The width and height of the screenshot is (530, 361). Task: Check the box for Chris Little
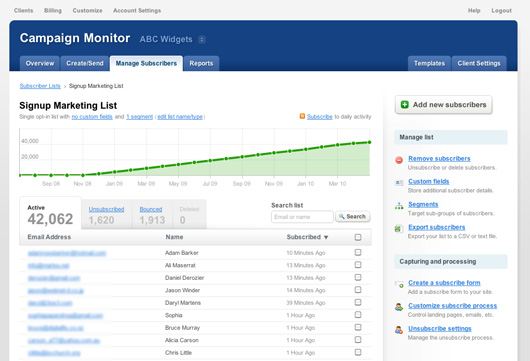tap(358, 352)
